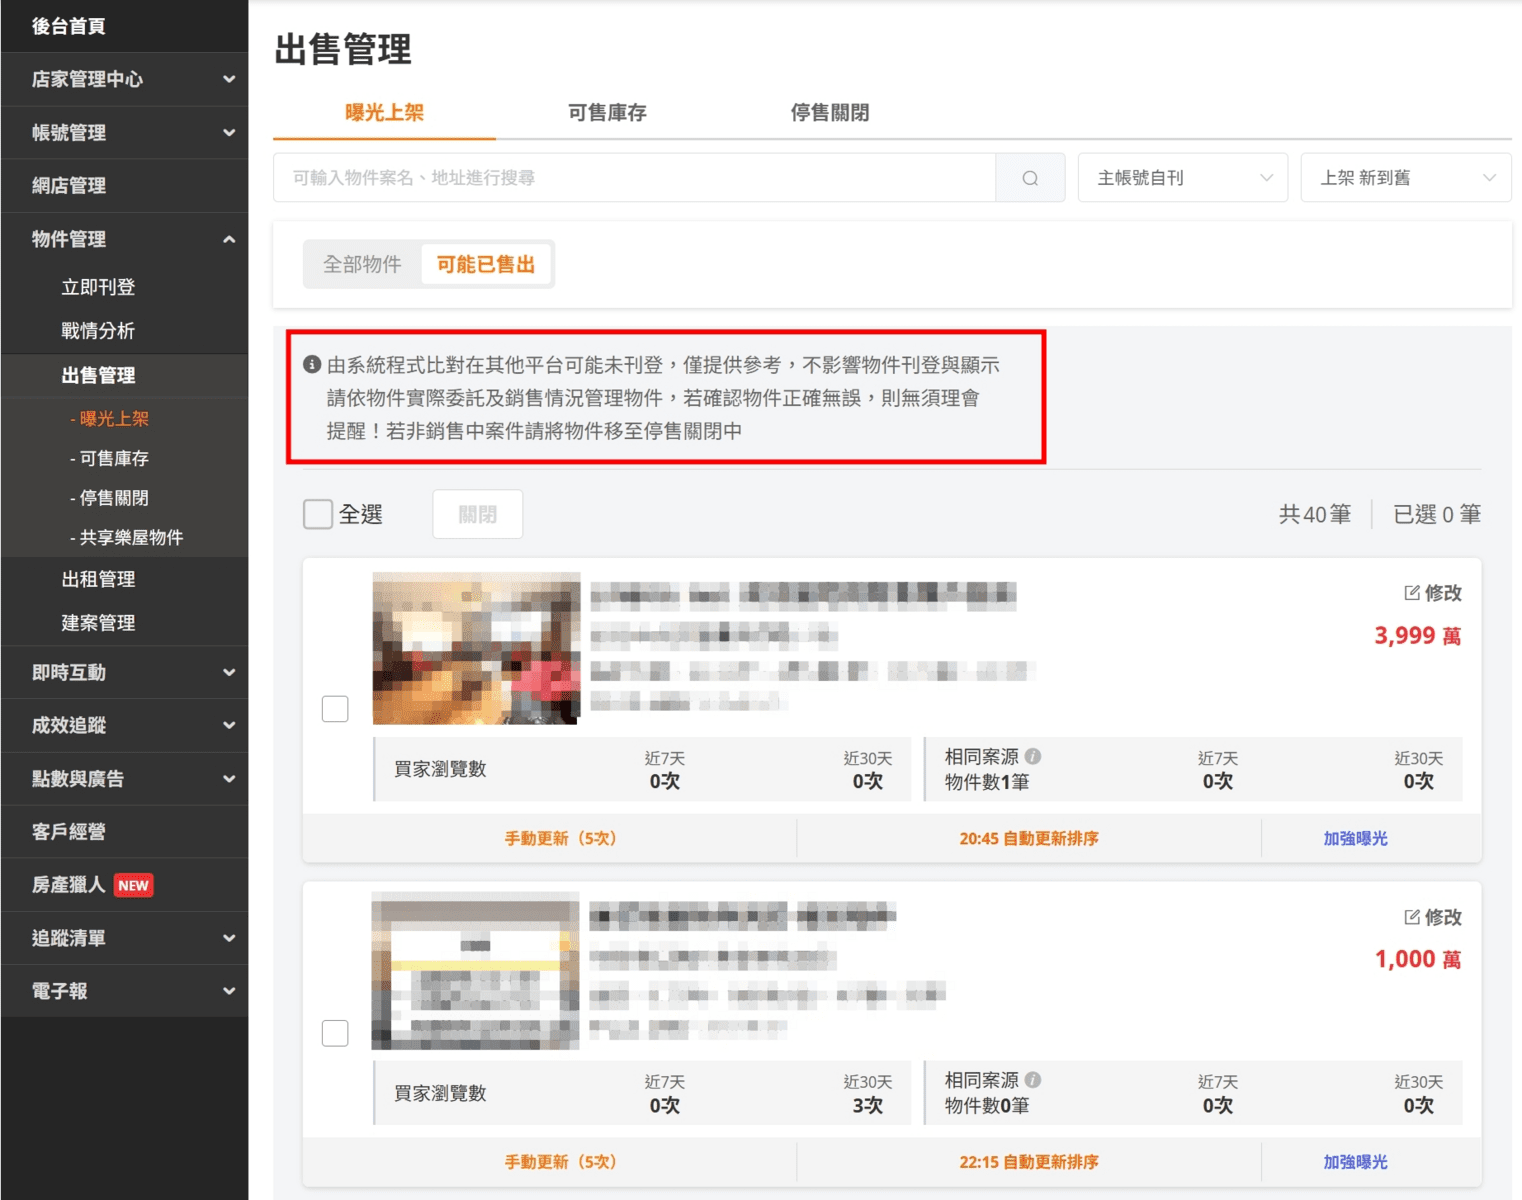1522x1200 pixels.
Task: Click the 修改 edit icon on the 3,999 萬 listing
Action: click(1412, 593)
